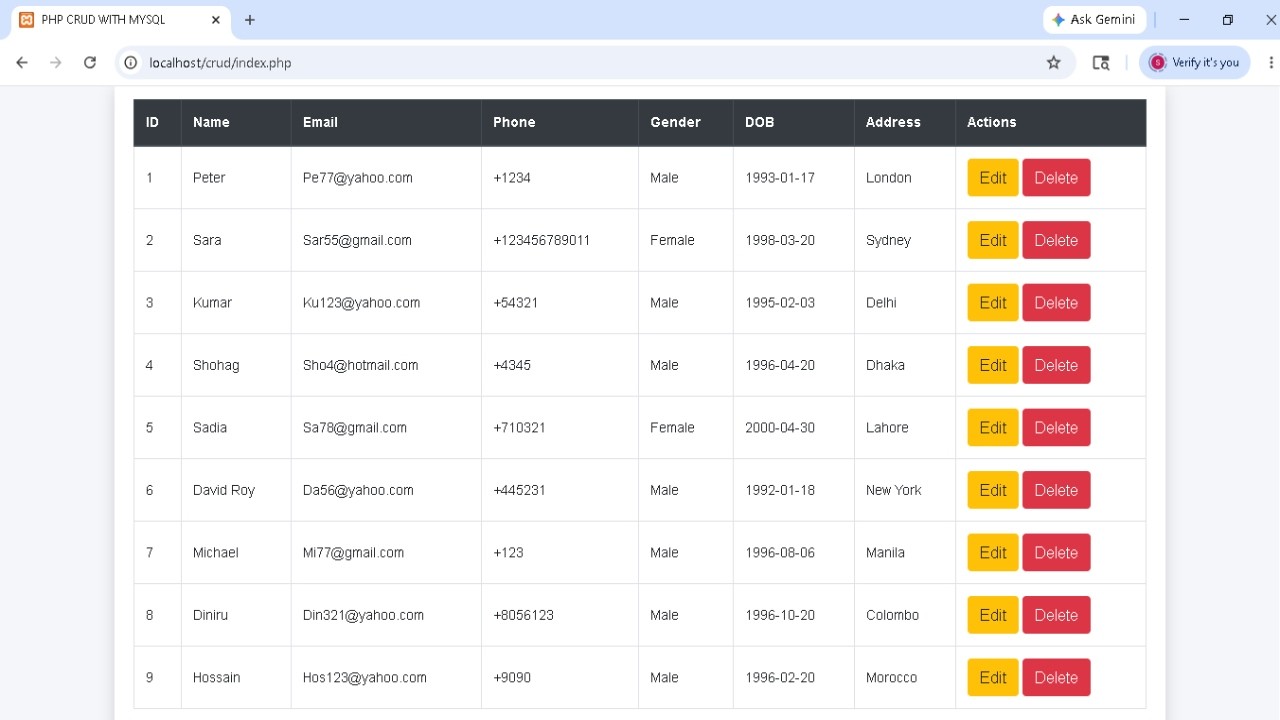
Task: Click the address Colombo
Action: 892,615
